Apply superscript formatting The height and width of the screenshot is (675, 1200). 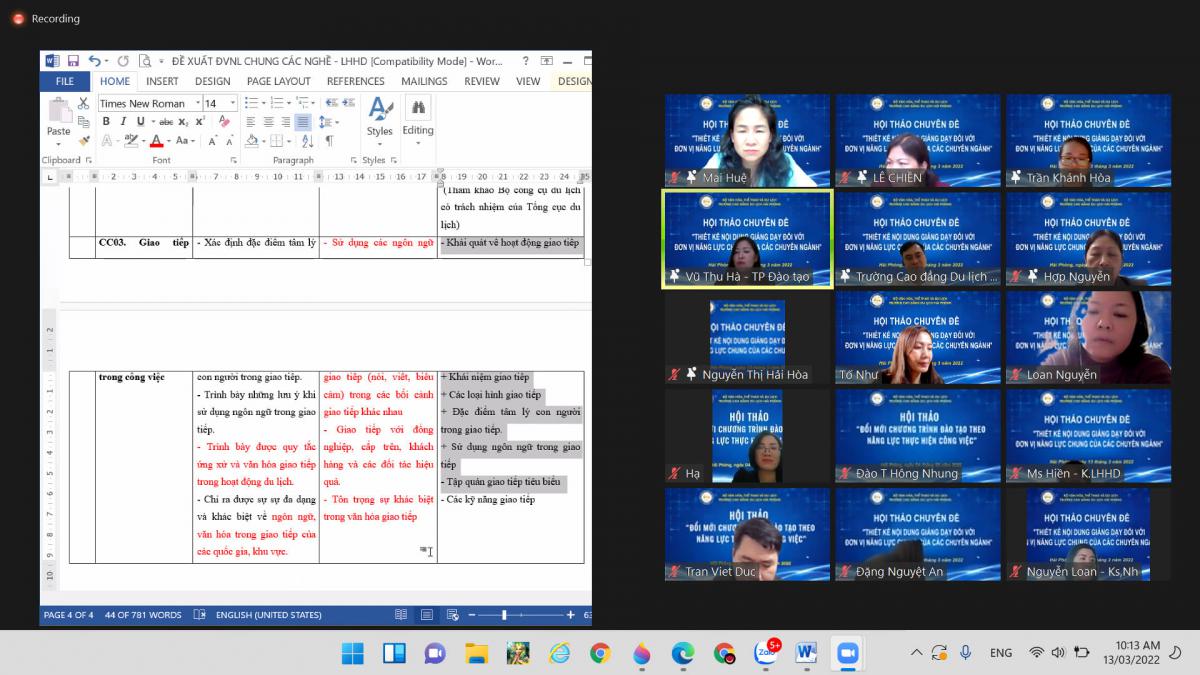tap(200, 121)
